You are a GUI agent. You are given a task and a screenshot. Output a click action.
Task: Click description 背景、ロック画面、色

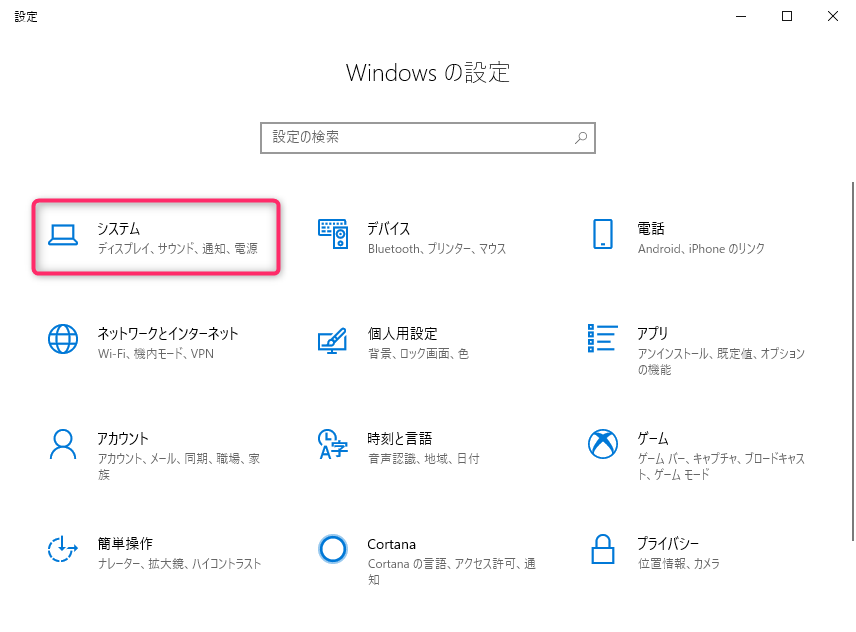coord(418,354)
